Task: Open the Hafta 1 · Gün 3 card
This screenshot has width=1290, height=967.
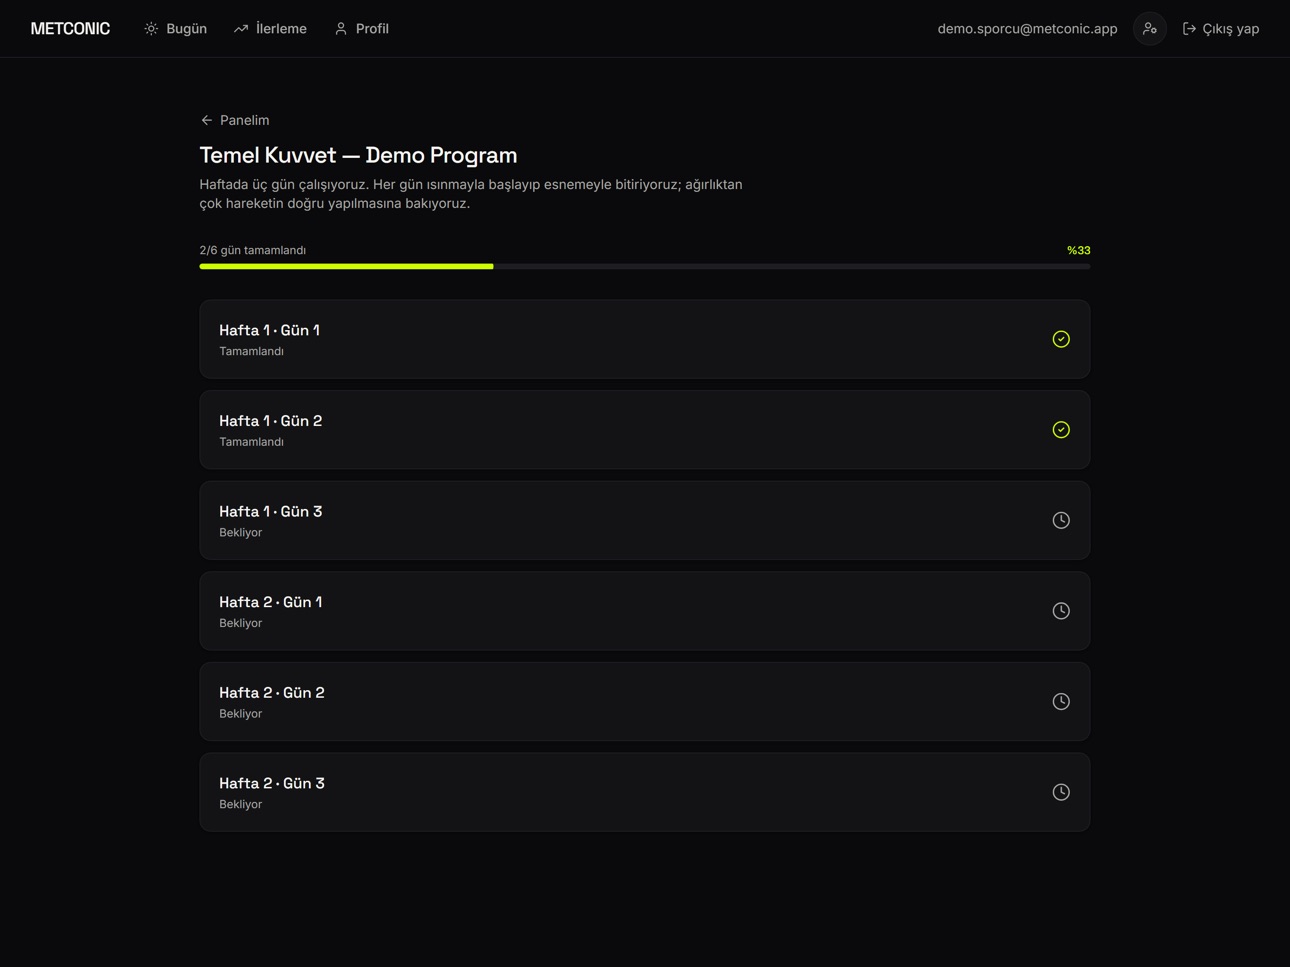Action: click(x=644, y=520)
